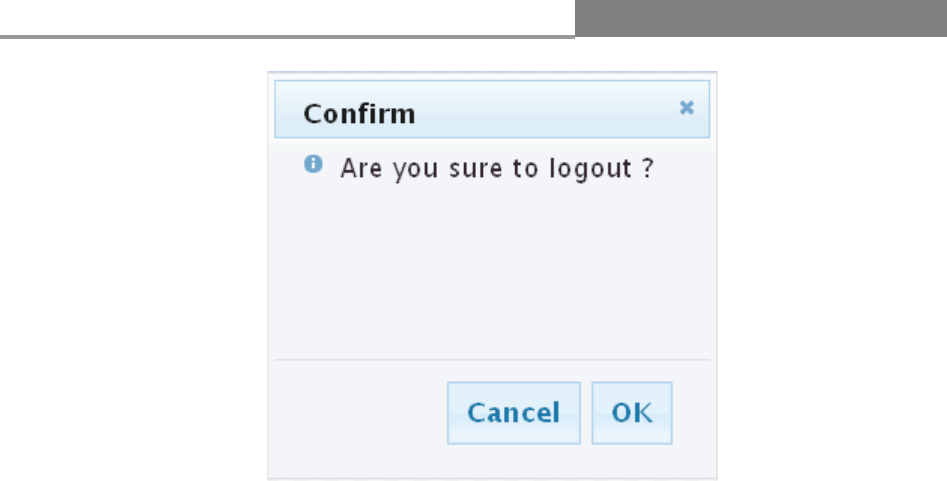Choose Cancel to stay logged in
The height and width of the screenshot is (481, 947).
(513, 413)
